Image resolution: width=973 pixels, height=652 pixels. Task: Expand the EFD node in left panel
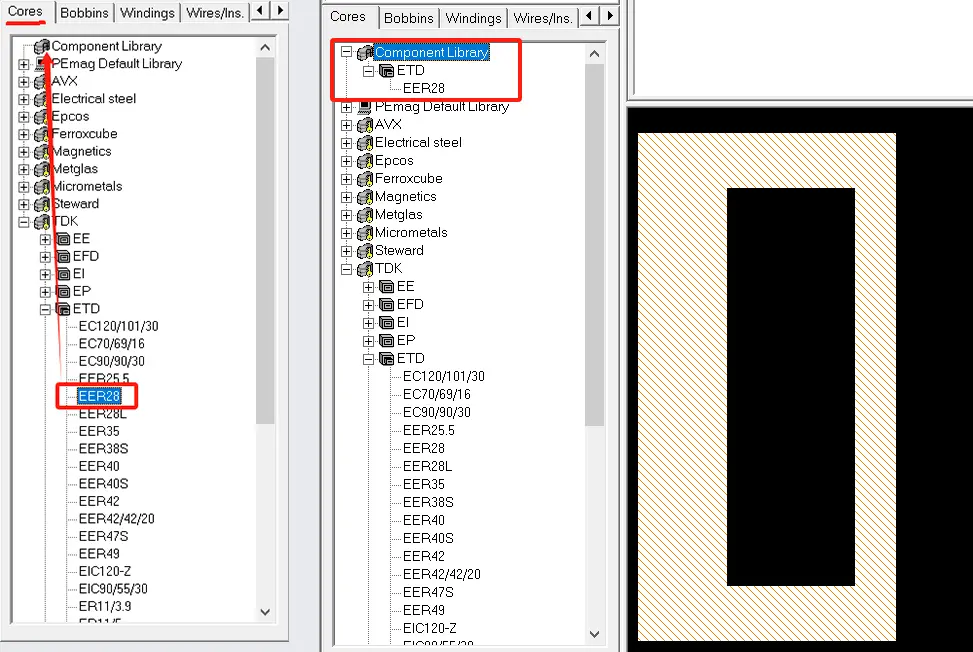coord(45,257)
